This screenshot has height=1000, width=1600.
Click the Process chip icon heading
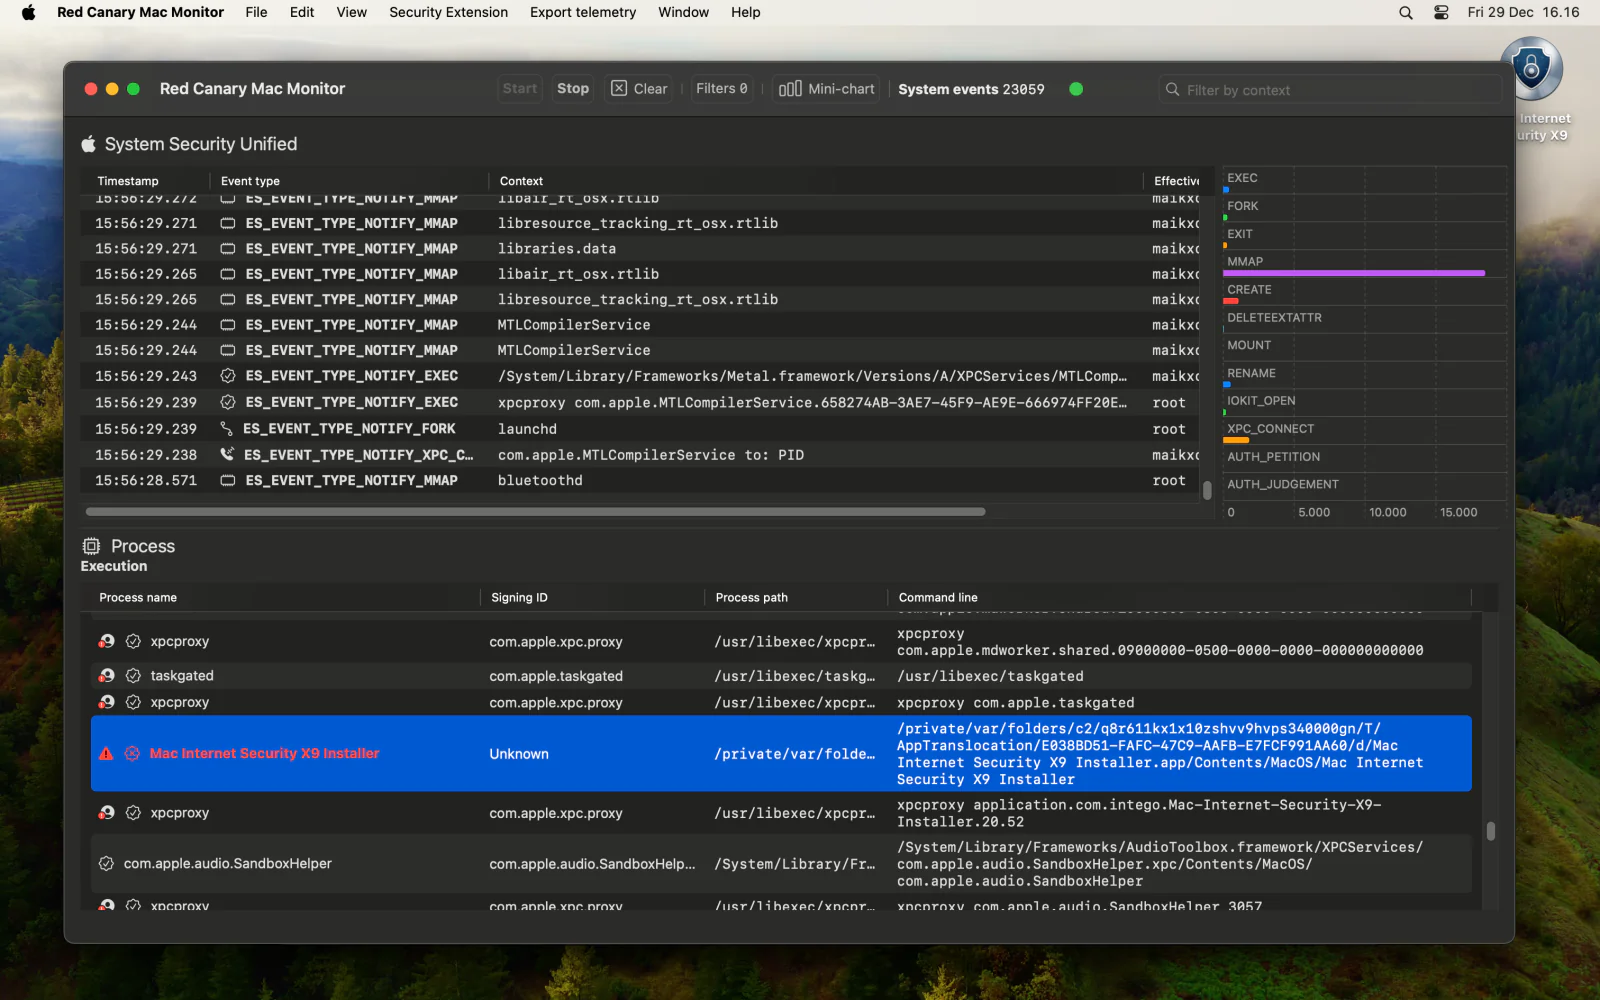tap(91, 546)
